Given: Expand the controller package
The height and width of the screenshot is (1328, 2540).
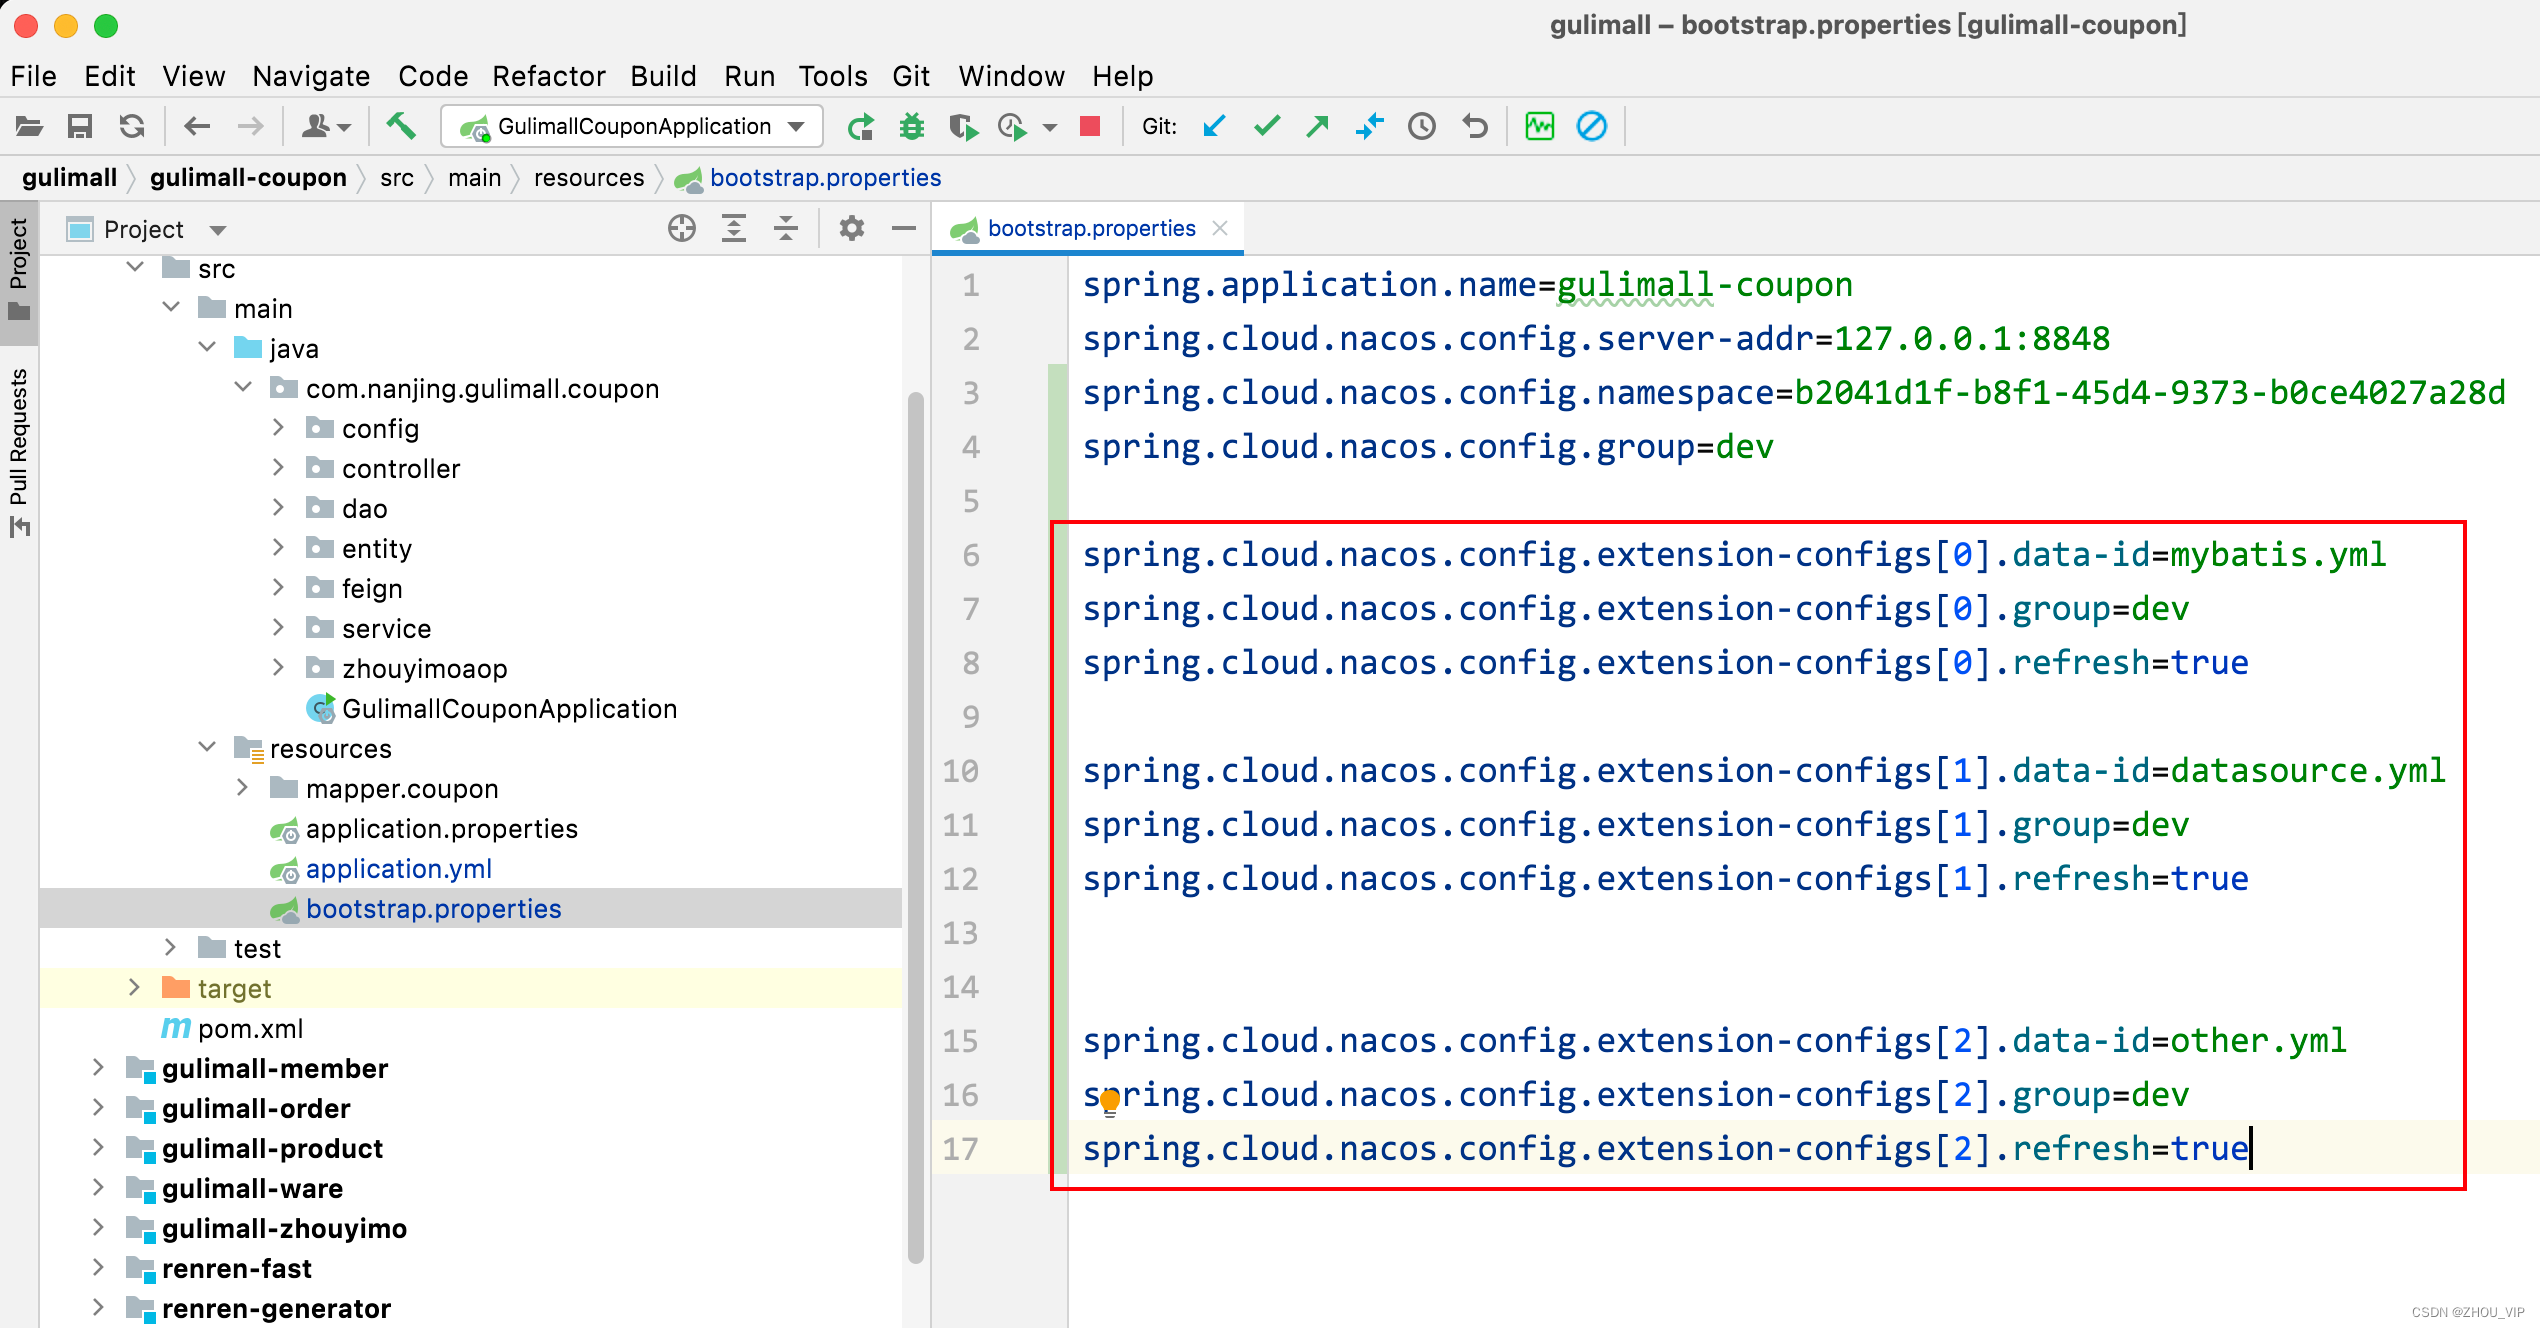Looking at the screenshot, I should pos(279,467).
